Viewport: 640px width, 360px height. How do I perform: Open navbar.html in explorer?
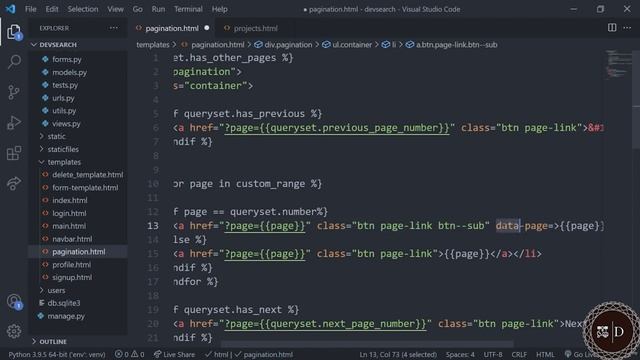click(72, 239)
